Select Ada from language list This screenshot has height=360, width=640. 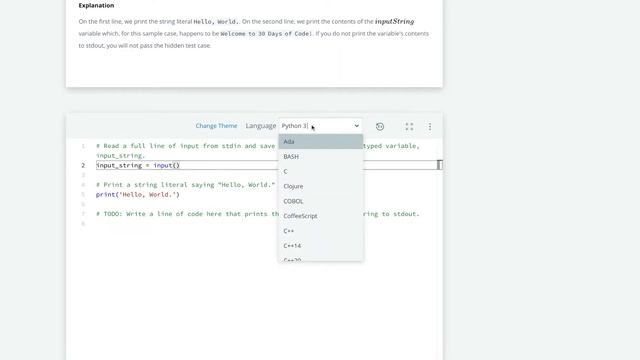click(x=321, y=142)
